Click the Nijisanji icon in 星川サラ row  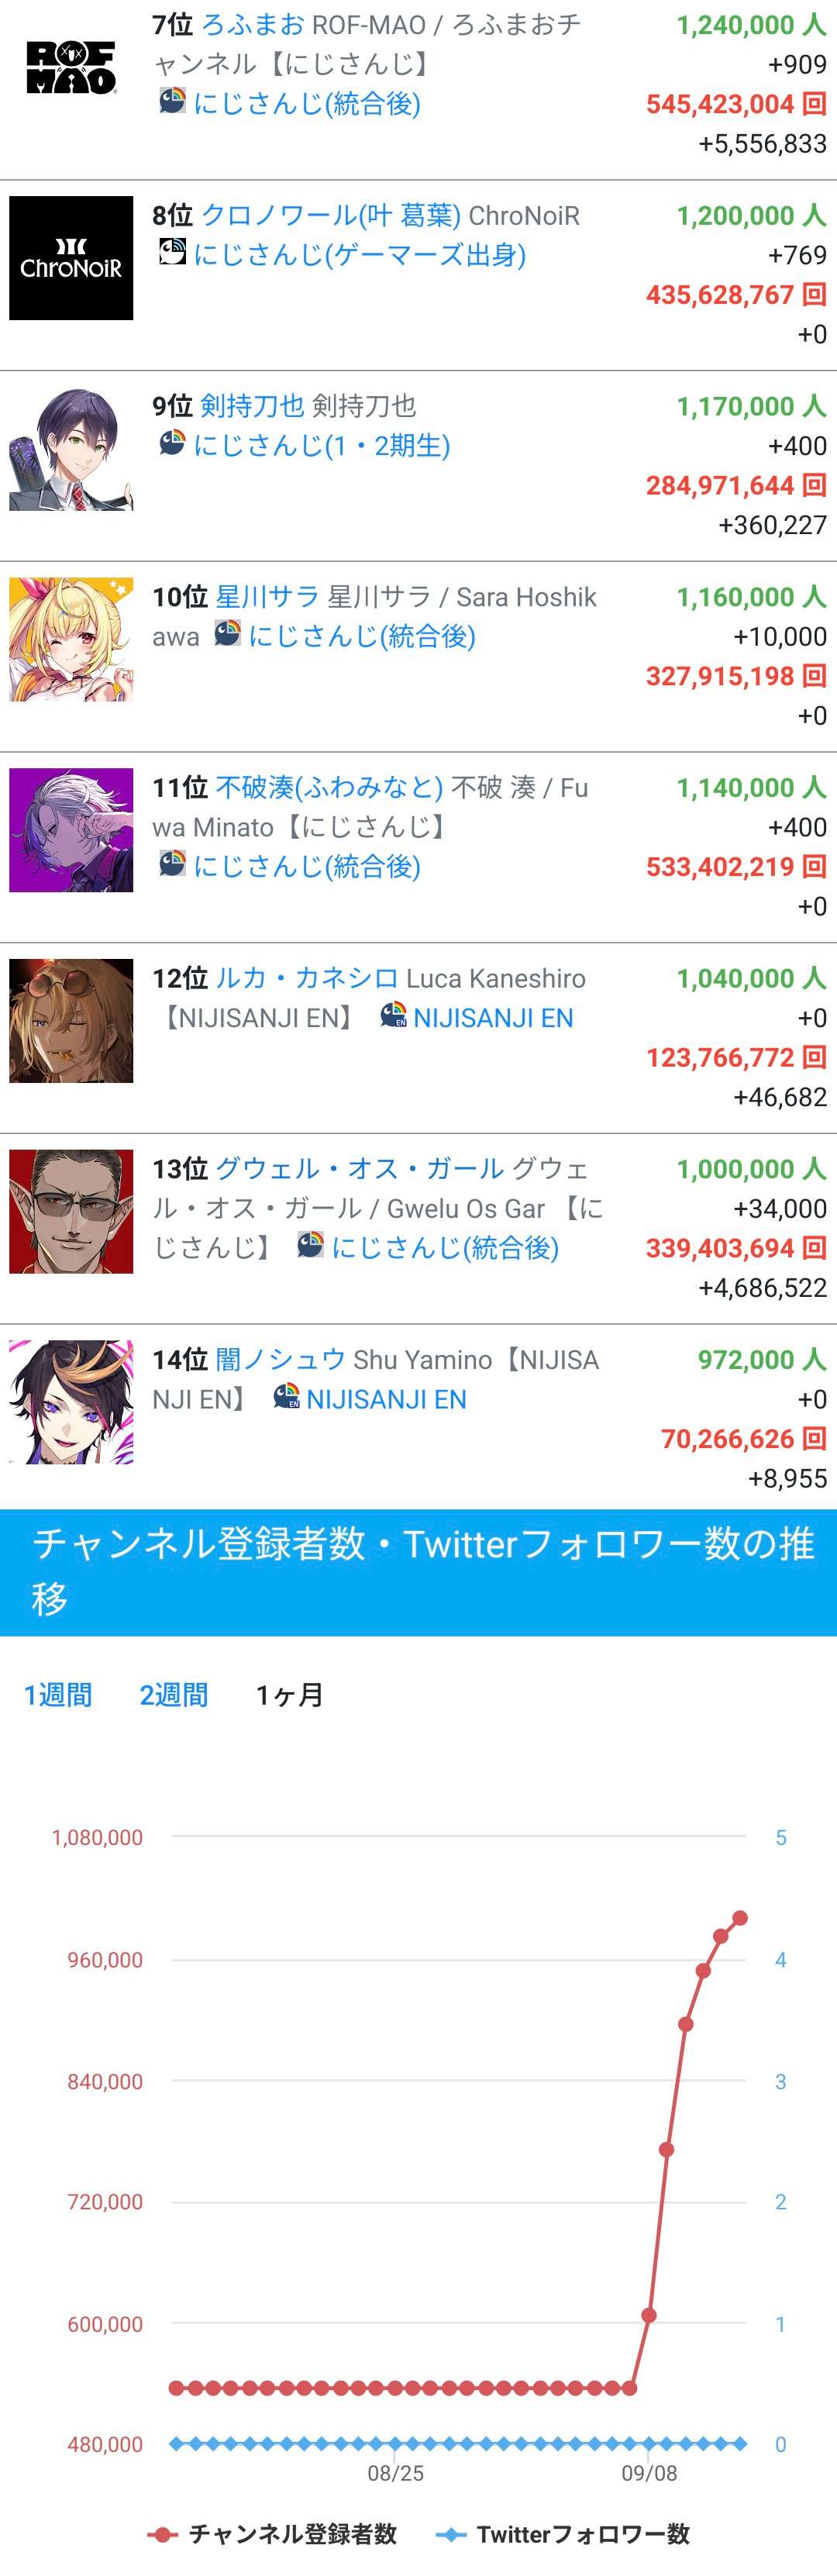pos(227,633)
